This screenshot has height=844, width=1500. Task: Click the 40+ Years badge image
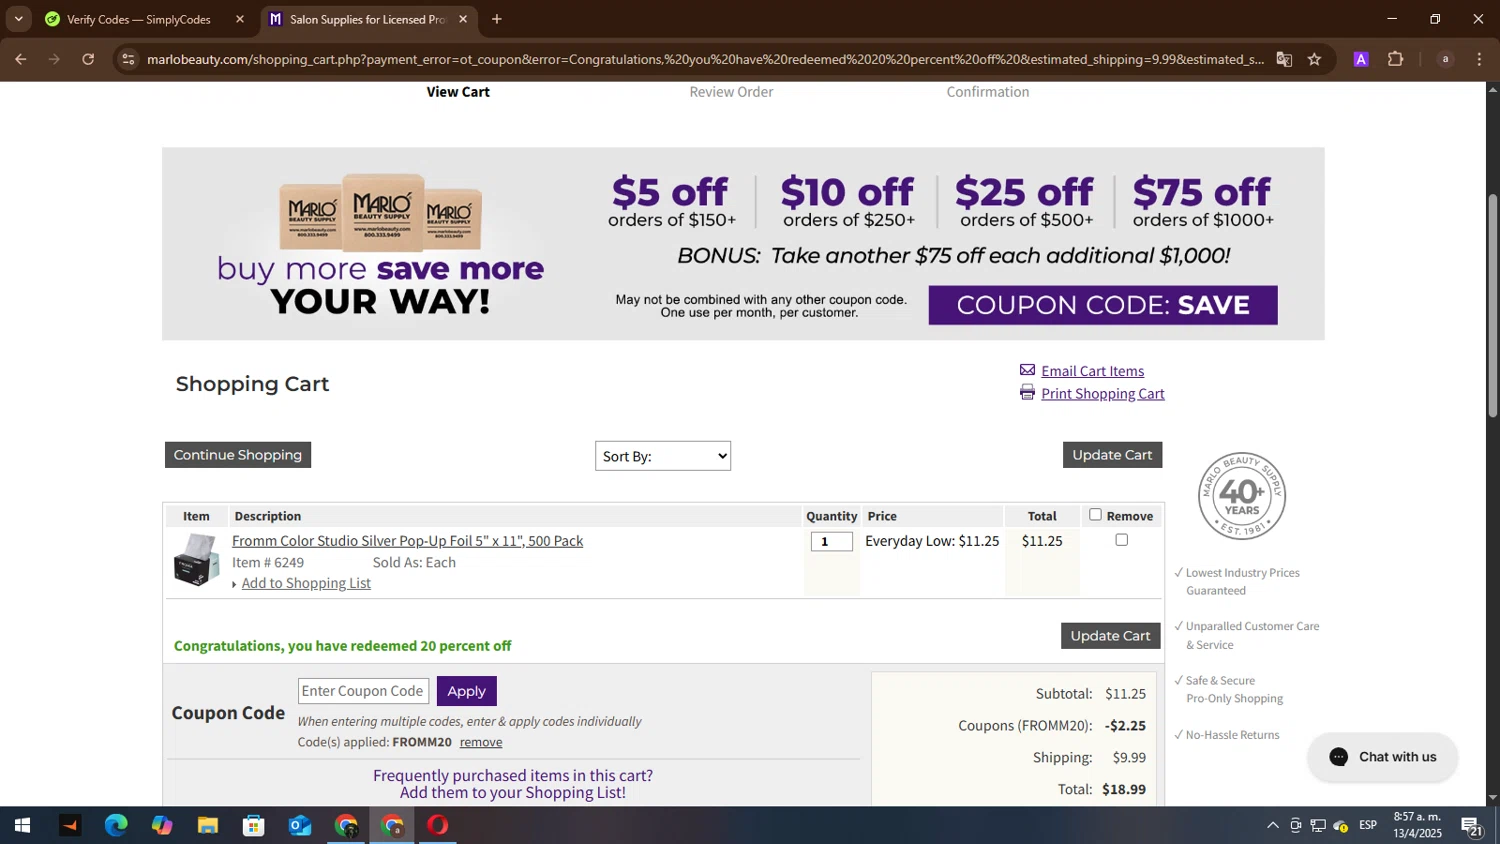pyautogui.click(x=1242, y=496)
